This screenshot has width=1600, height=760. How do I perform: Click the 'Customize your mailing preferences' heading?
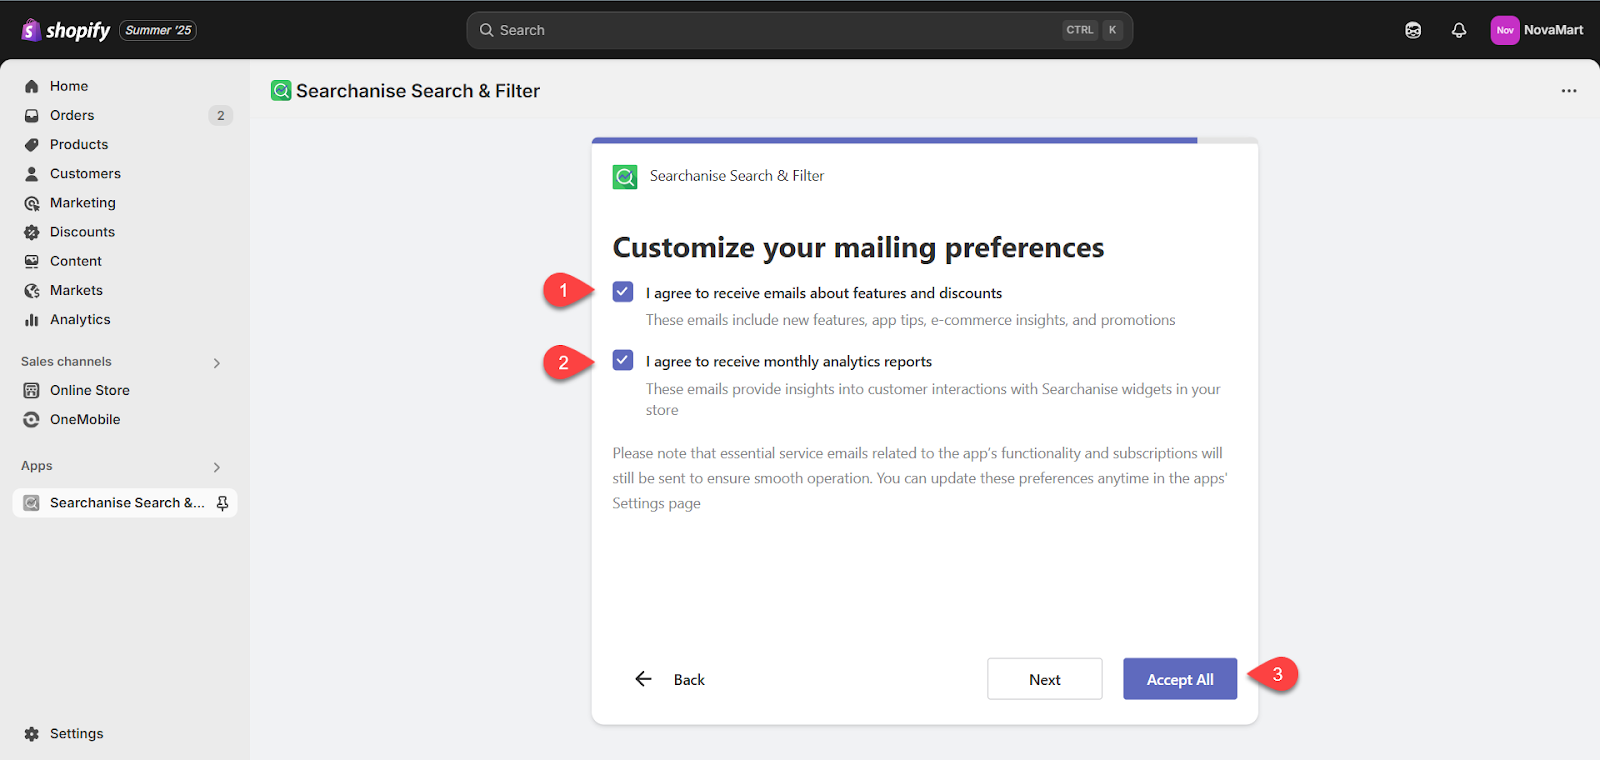click(858, 247)
